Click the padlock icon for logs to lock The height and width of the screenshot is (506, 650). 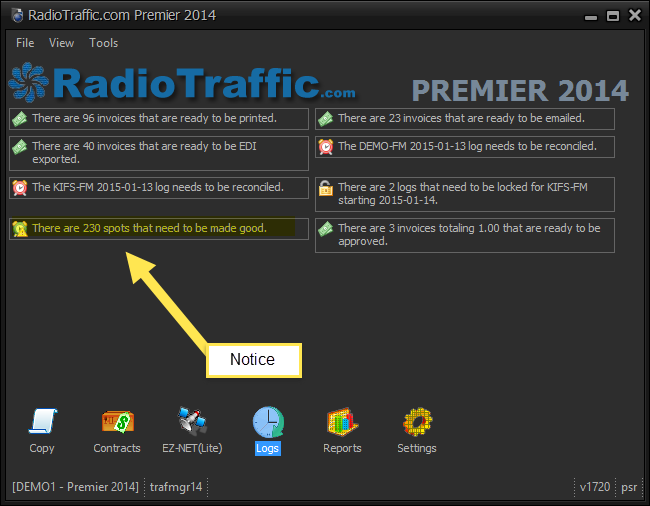point(325,188)
